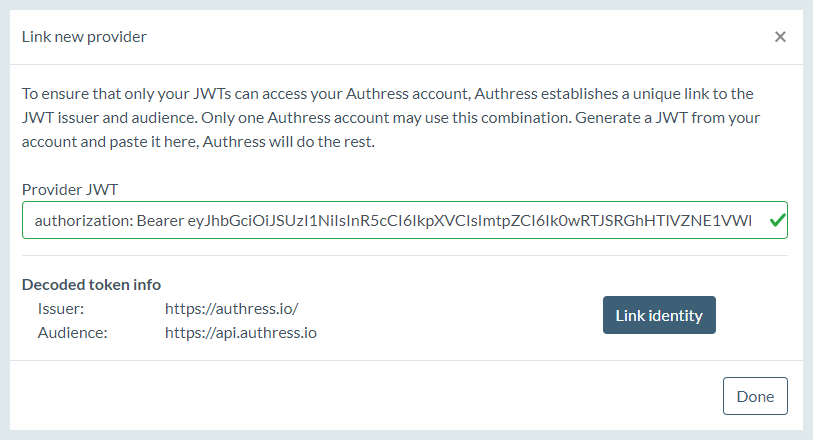The image size is (813, 440).
Task: Place cursor at end of visible JWT token
Action: (x=750, y=221)
